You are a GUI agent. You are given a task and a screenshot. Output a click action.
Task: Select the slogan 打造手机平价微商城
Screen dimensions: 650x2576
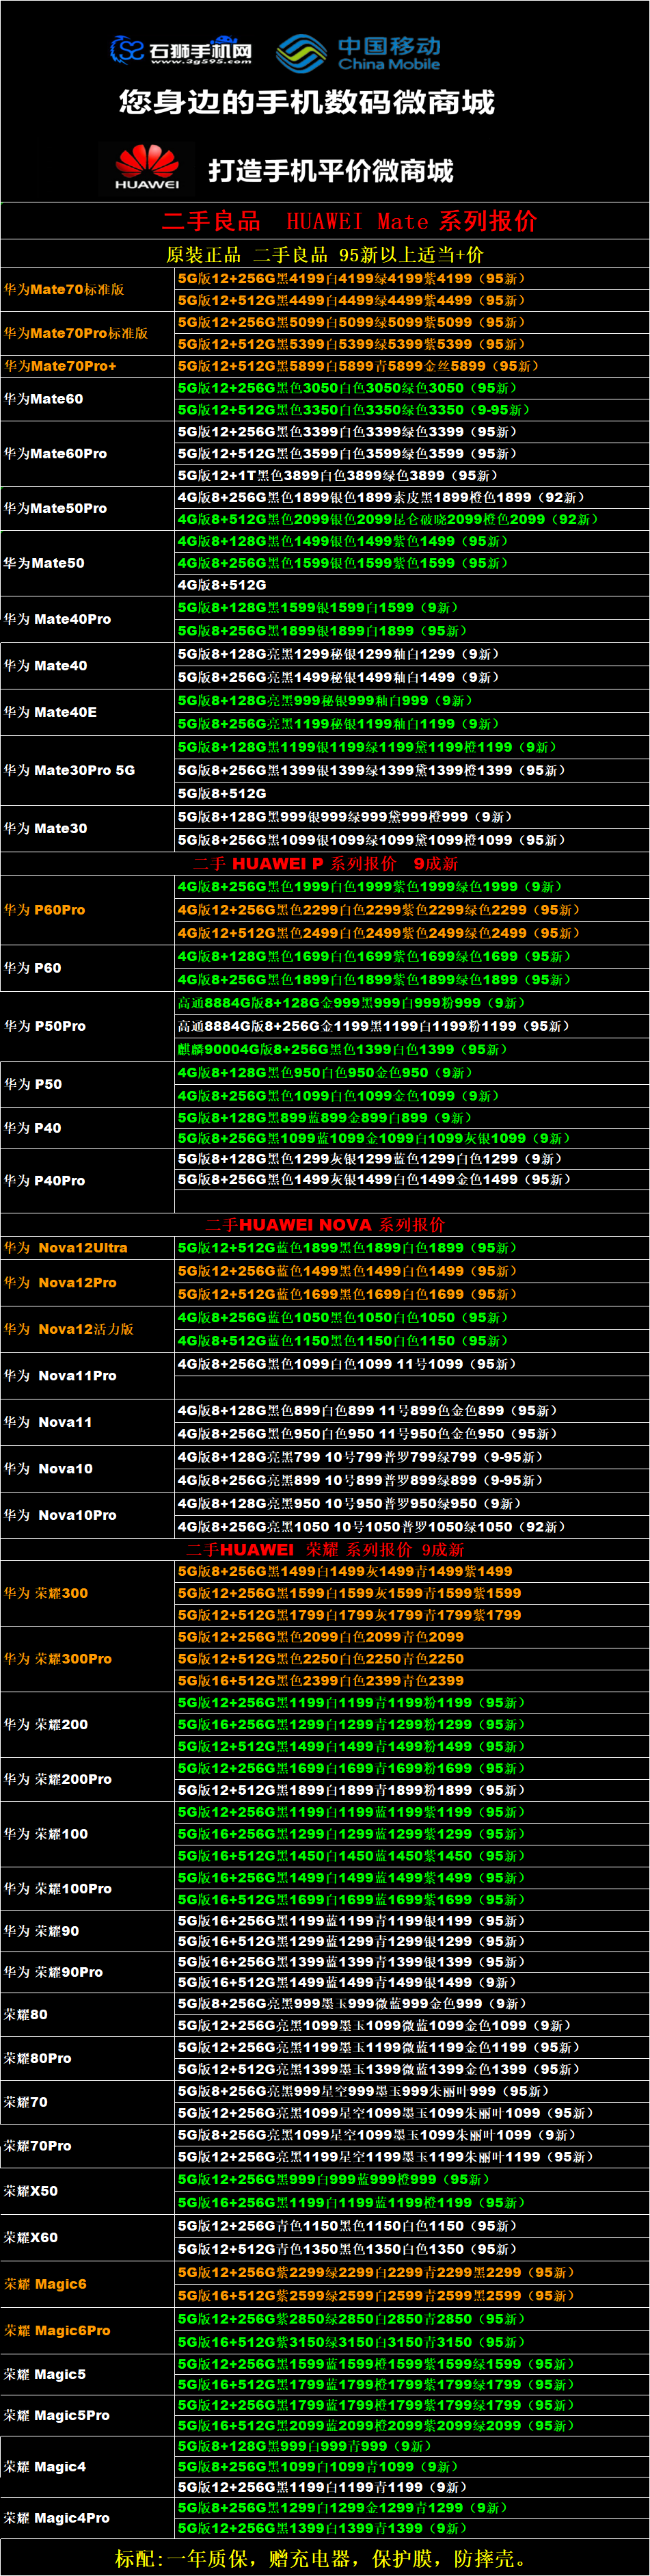330,171
